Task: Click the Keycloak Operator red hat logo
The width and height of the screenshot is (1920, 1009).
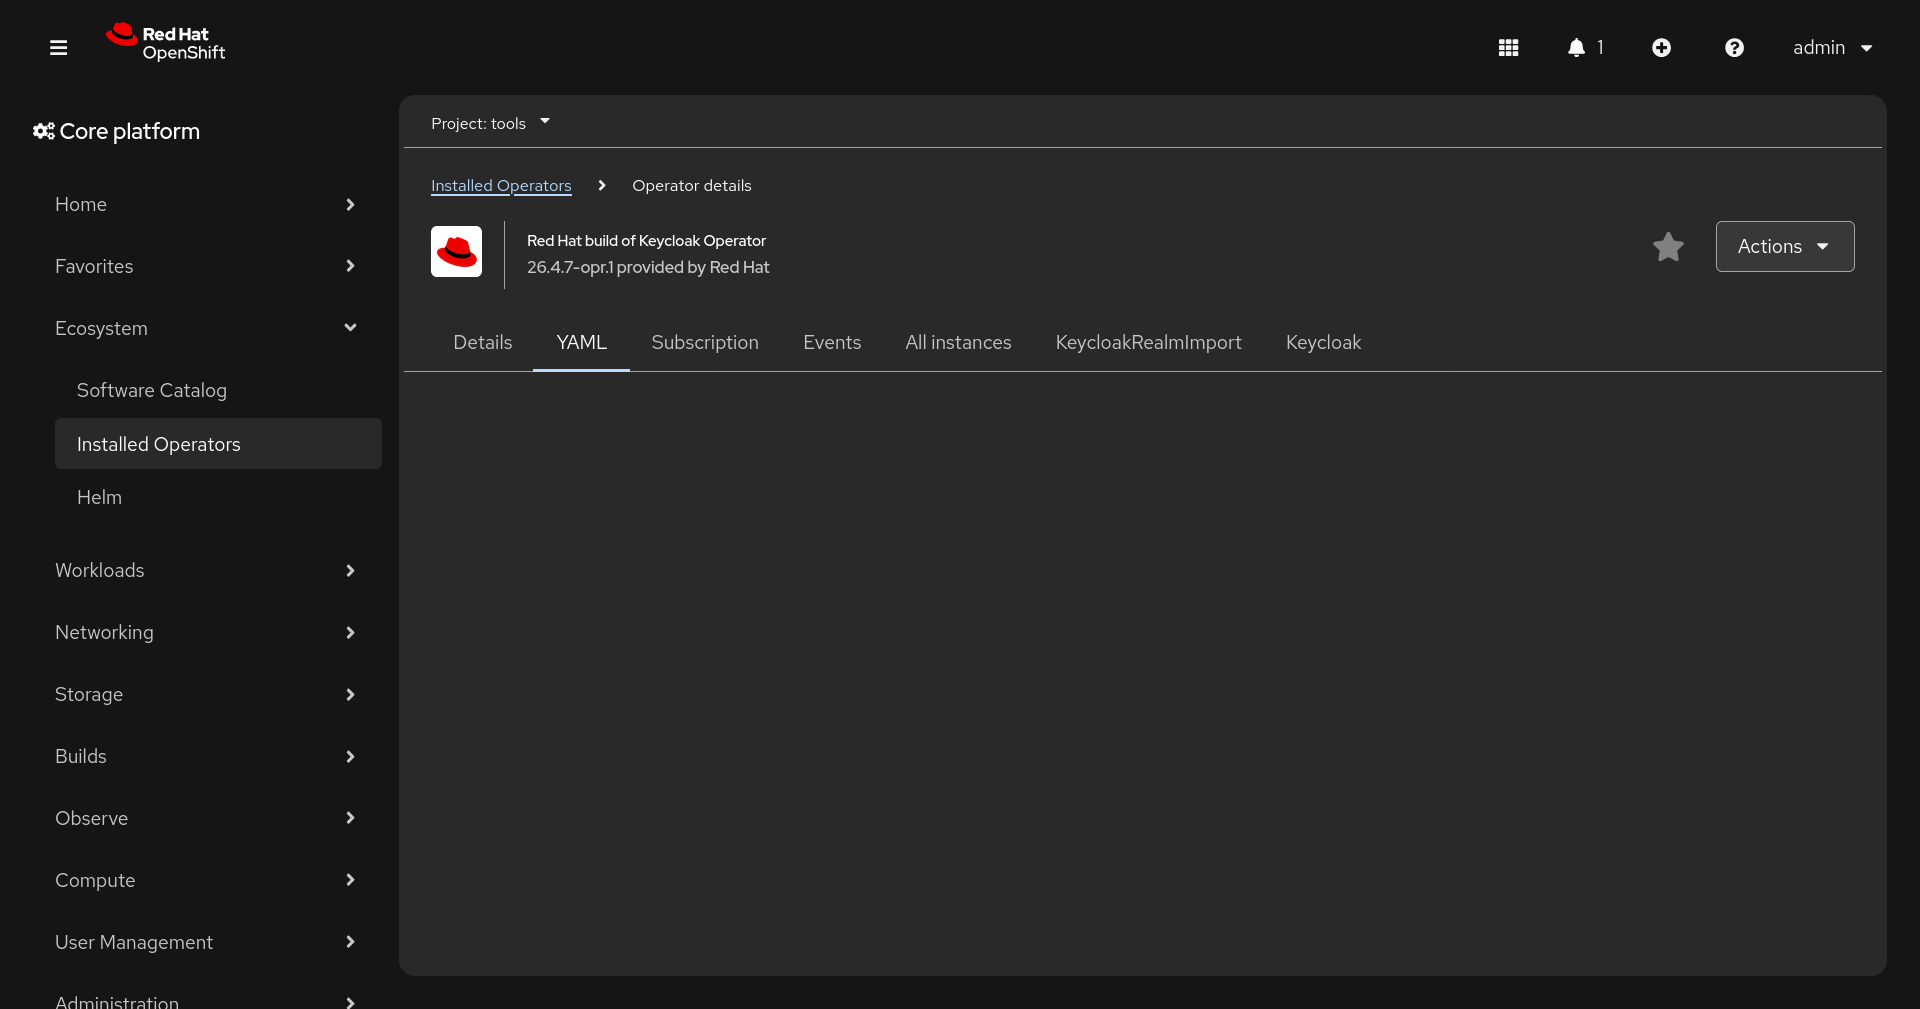Action: pos(456,251)
